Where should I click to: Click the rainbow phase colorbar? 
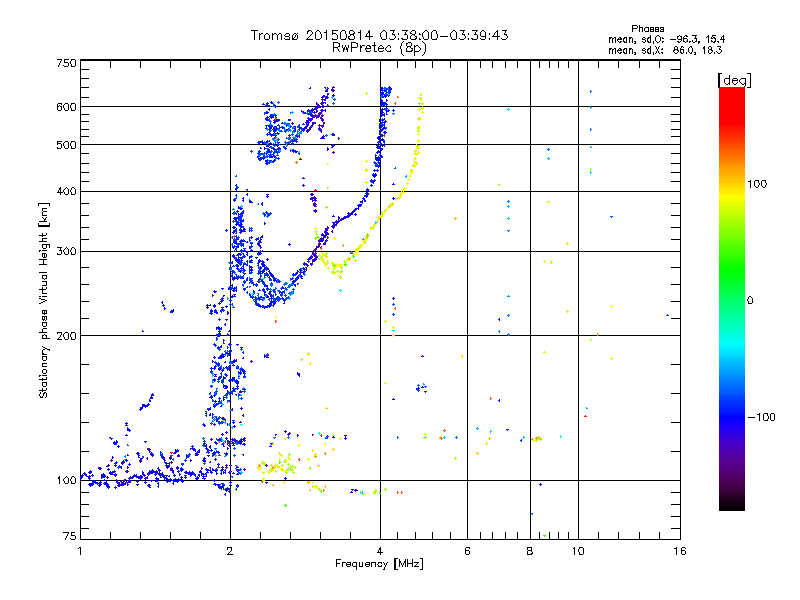tap(732, 299)
